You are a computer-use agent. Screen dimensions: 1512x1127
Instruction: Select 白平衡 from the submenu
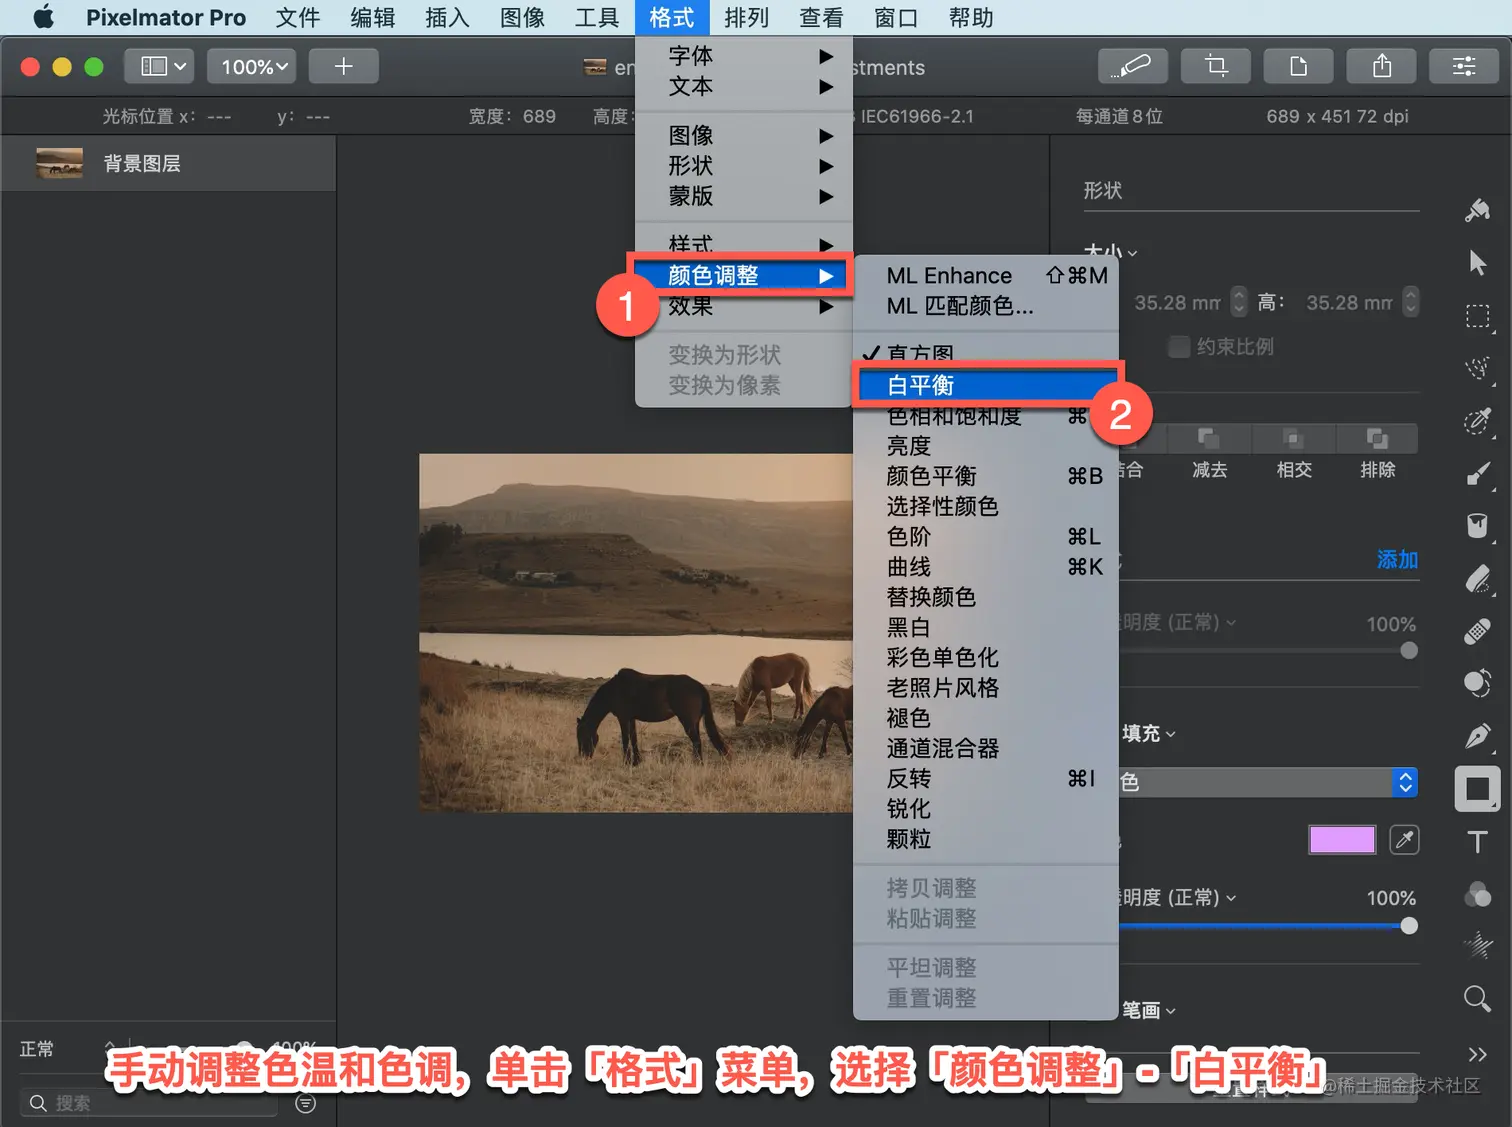[x=986, y=385]
